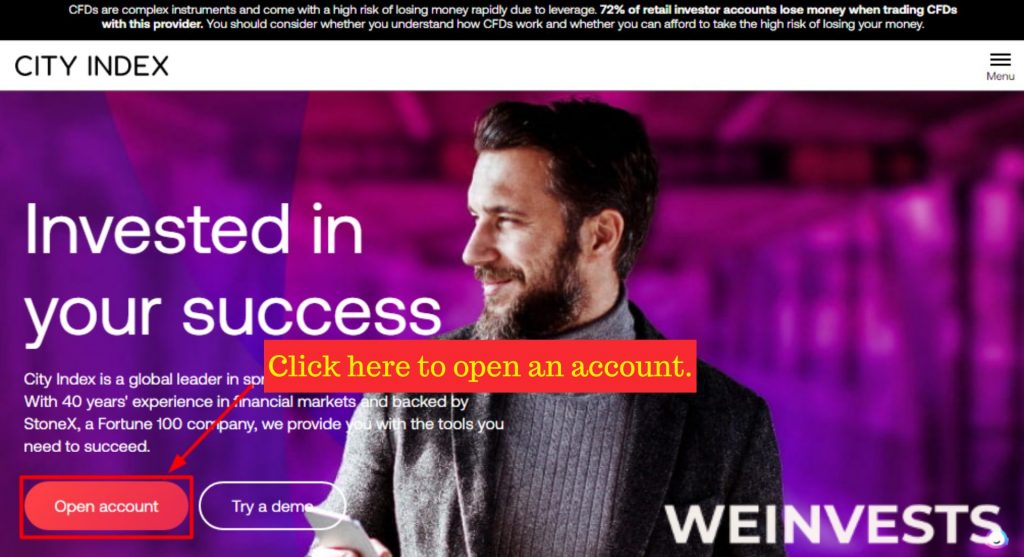Click the 'With 40 years' experience' text line
The height and width of the screenshot is (557, 1024).
click(x=246, y=402)
